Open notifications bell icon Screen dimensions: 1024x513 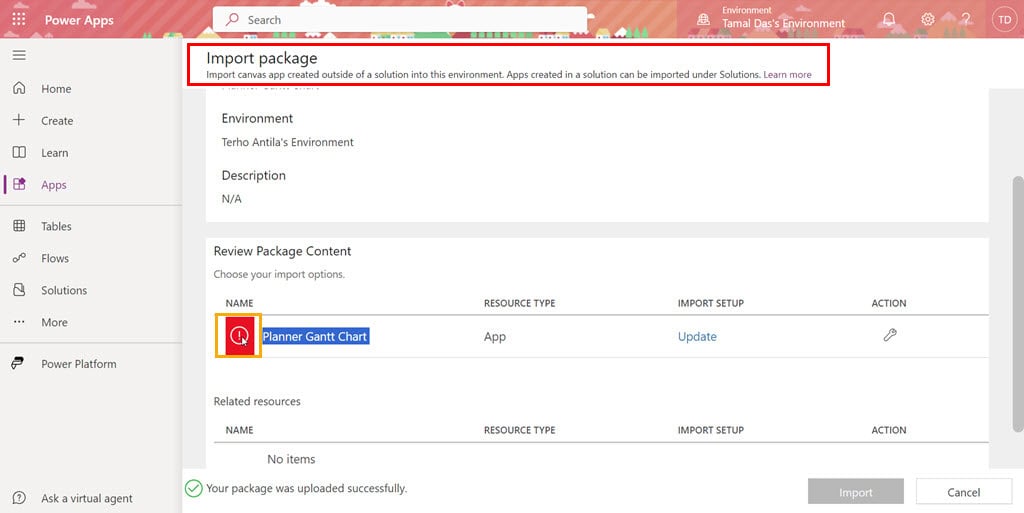coord(889,20)
